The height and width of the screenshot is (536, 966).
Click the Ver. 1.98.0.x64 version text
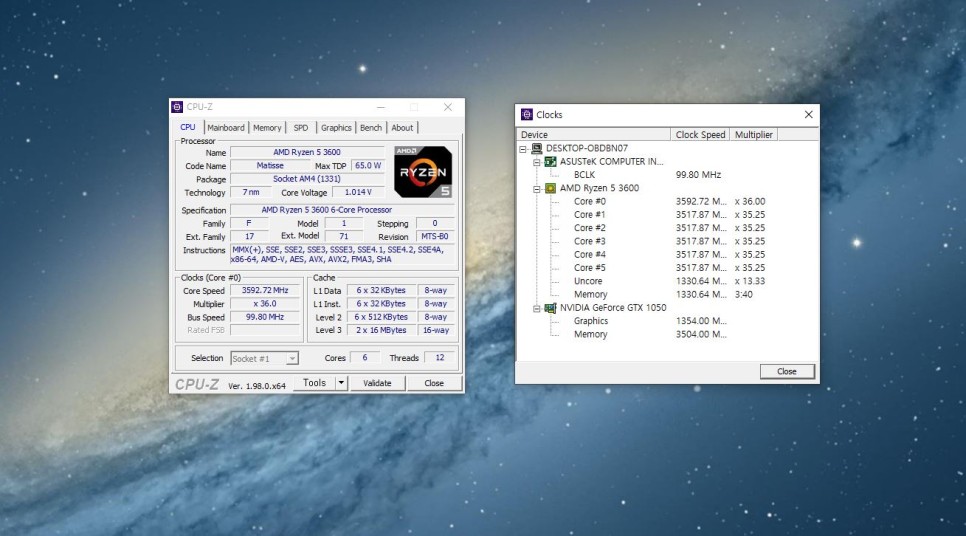257,386
